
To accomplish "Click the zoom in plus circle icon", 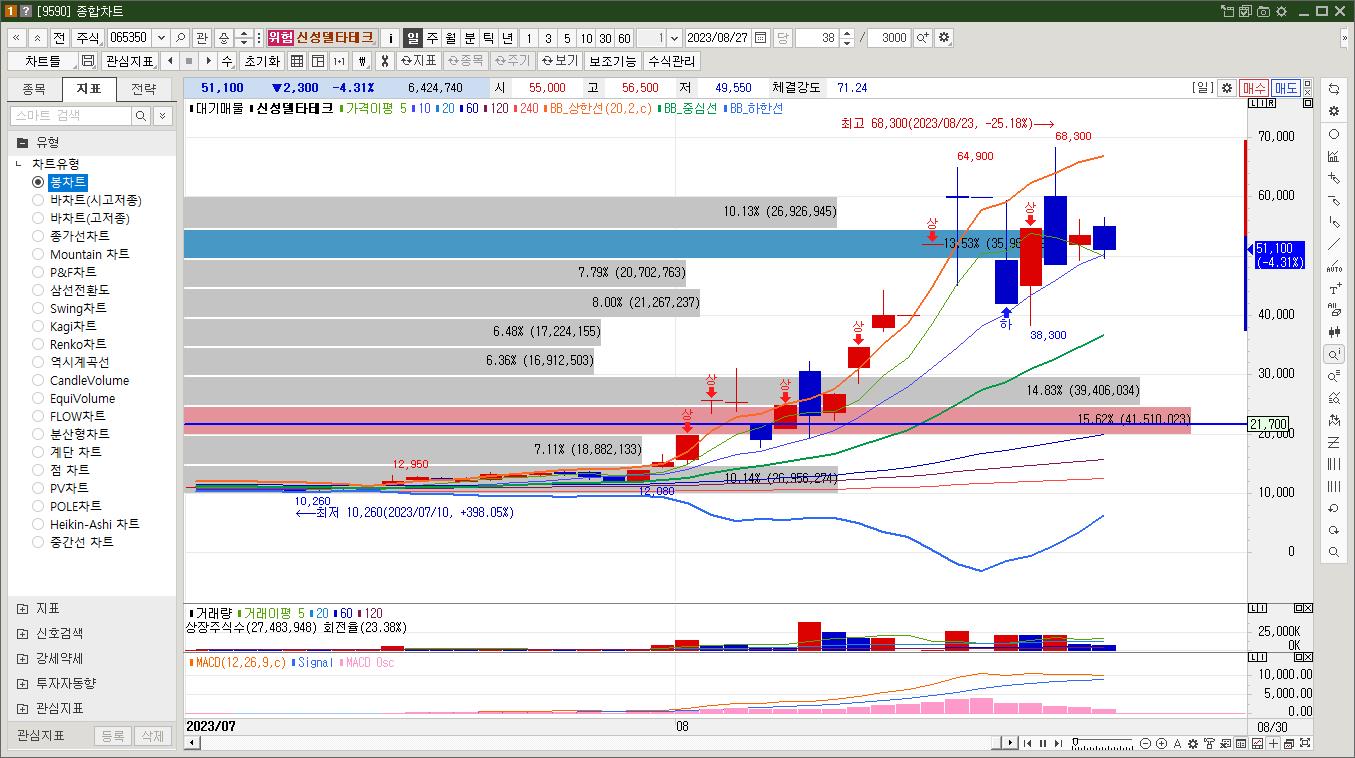I will click(1161, 743).
